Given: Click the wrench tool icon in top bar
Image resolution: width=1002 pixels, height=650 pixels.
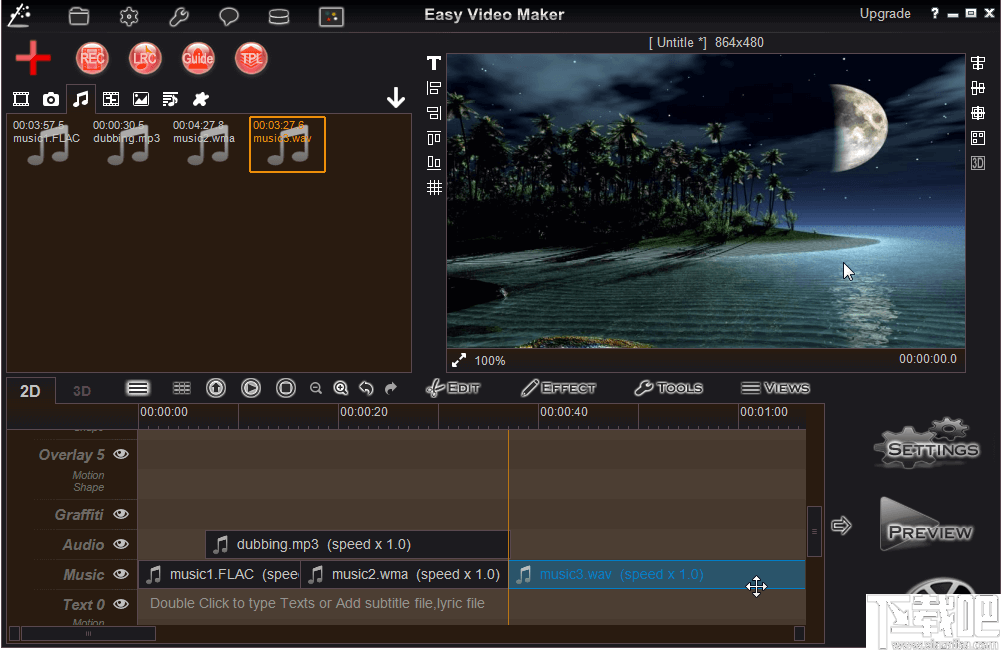Looking at the screenshot, I should tap(178, 16).
